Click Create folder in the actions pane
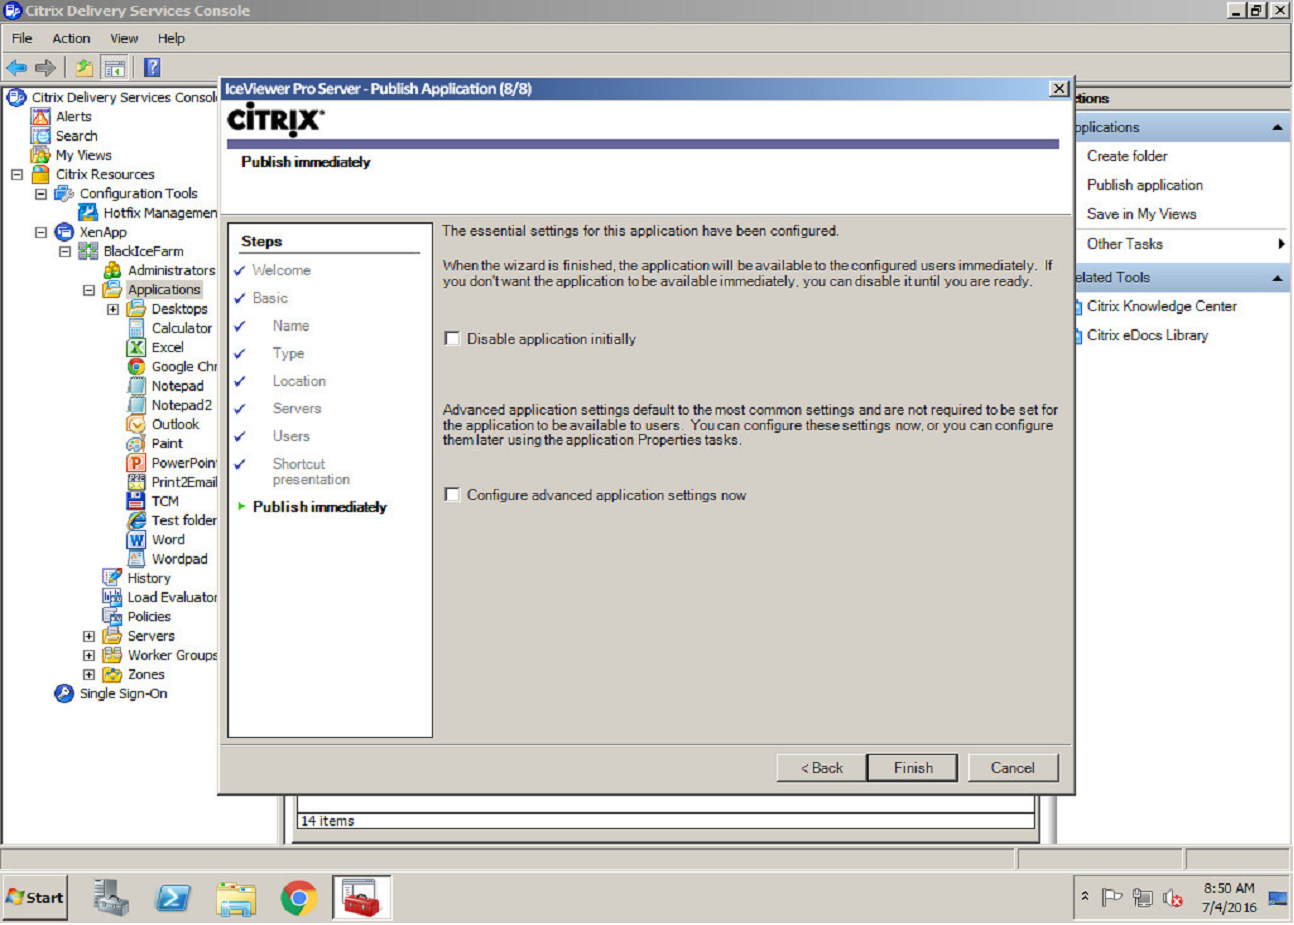 point(1127,156)
